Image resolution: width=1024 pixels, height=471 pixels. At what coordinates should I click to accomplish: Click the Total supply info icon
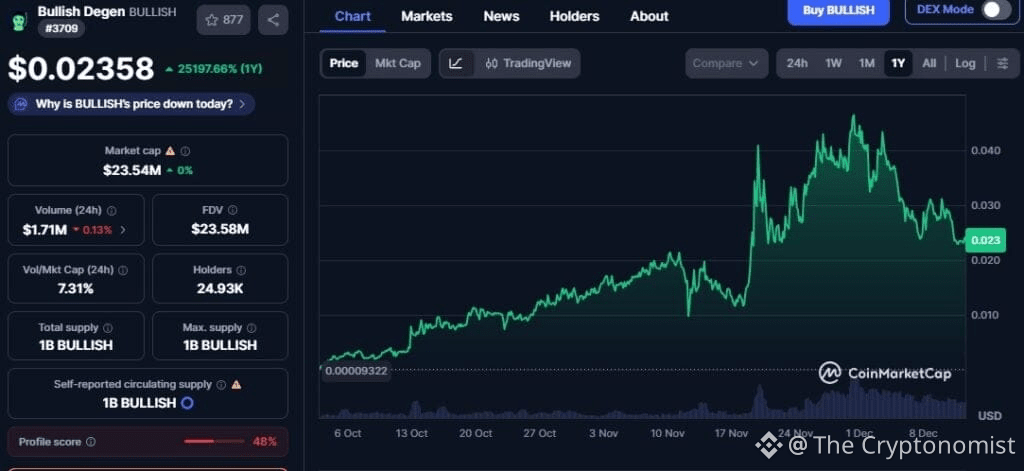click(108, 328)
